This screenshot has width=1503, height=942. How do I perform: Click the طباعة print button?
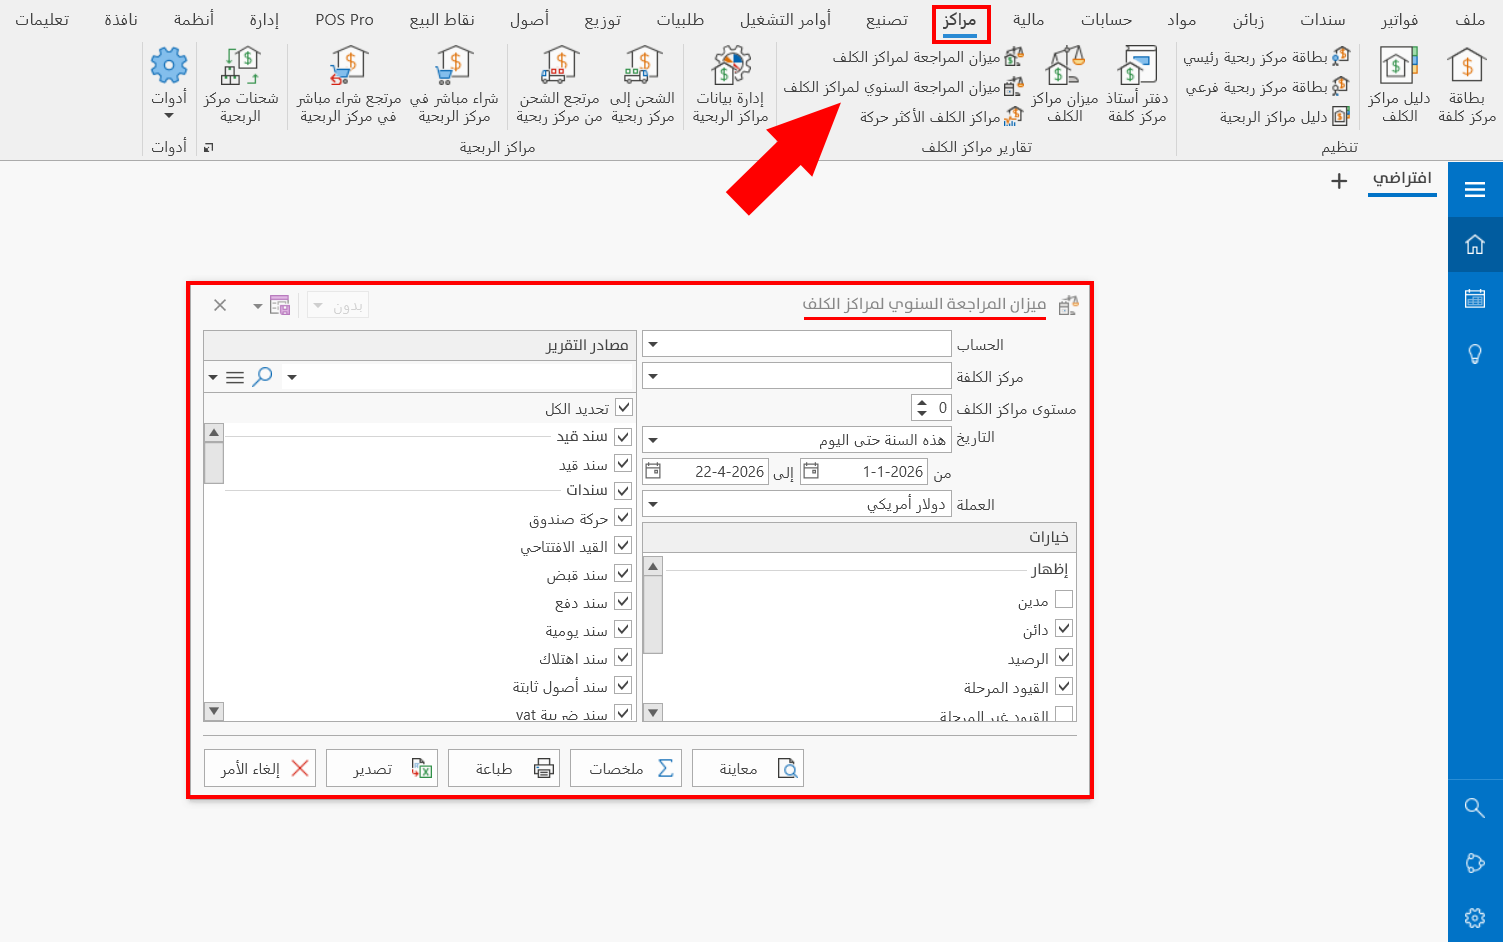pyautogui.click(x=504, y=768)
